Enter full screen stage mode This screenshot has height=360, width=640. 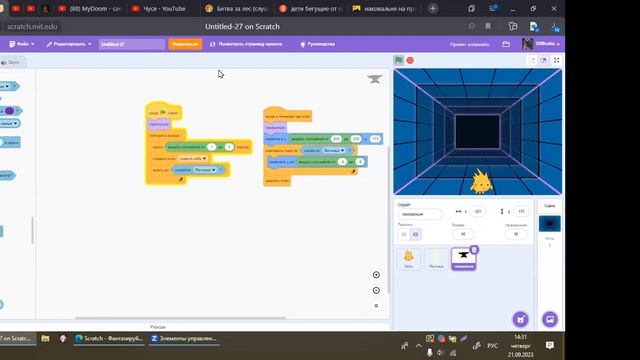pyautogui.click(x=556, y=60)
